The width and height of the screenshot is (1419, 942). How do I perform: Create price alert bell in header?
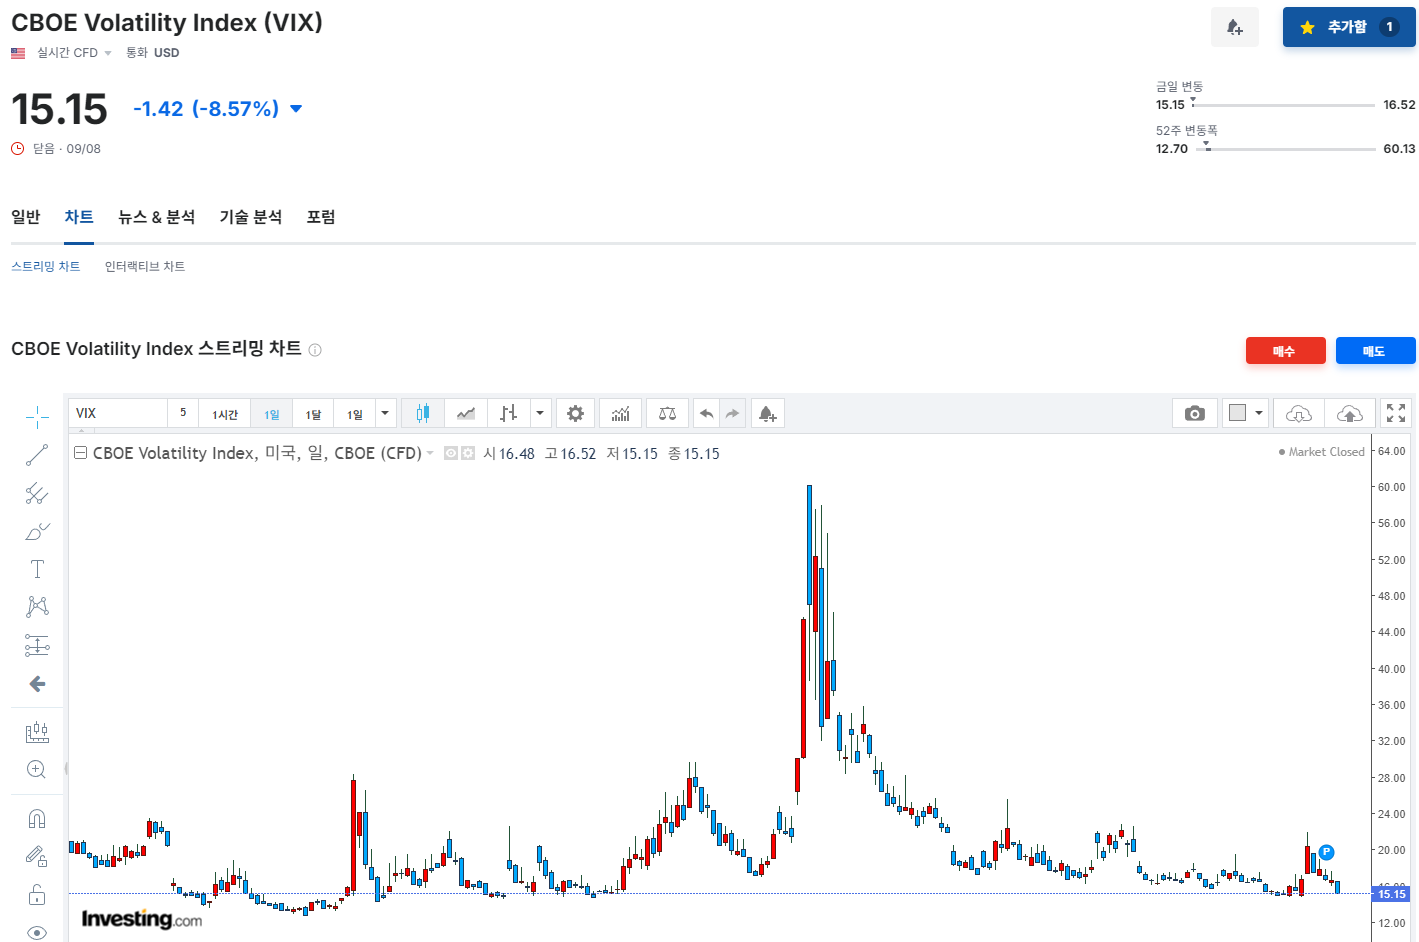[1235, 27]
